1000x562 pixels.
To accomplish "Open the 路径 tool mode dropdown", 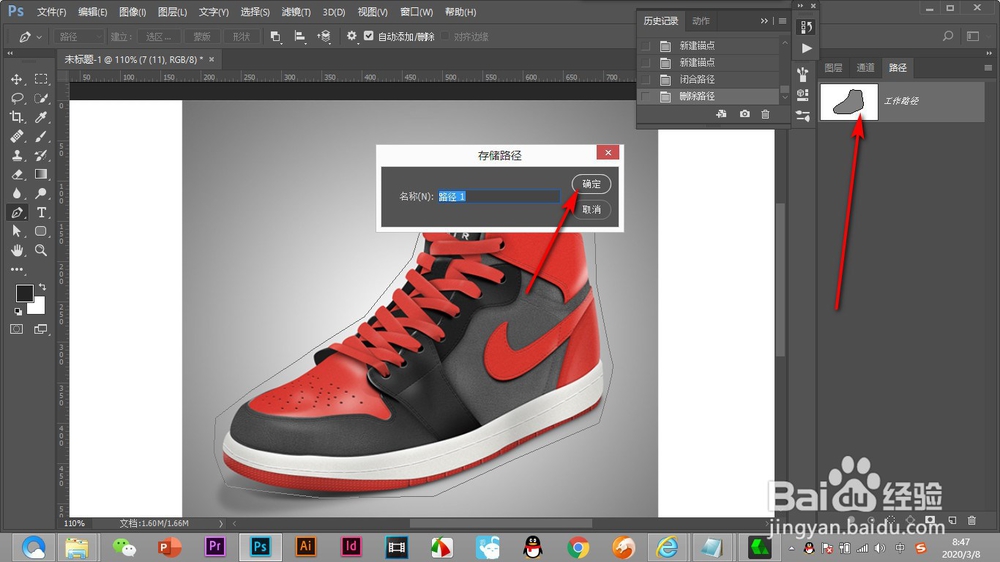I will pos(79,36).
